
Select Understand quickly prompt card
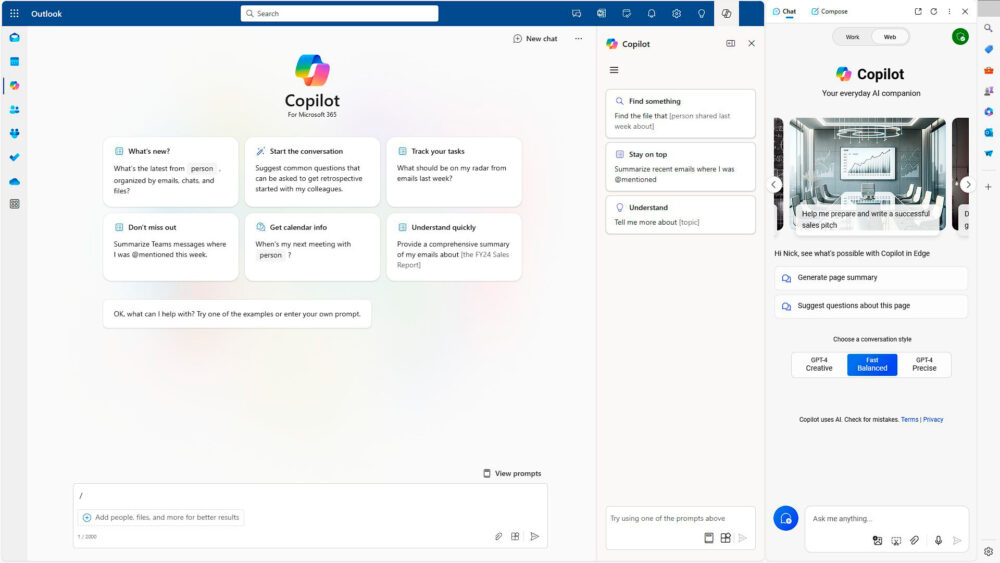tap(453, 247)
